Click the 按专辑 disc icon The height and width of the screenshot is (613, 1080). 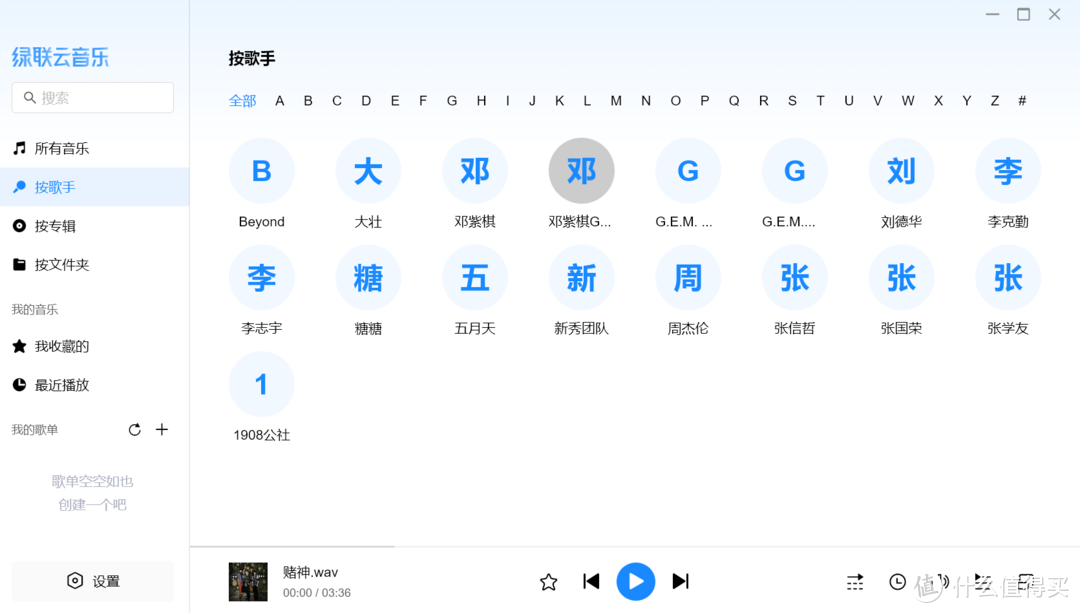click(x=19, y=226)
